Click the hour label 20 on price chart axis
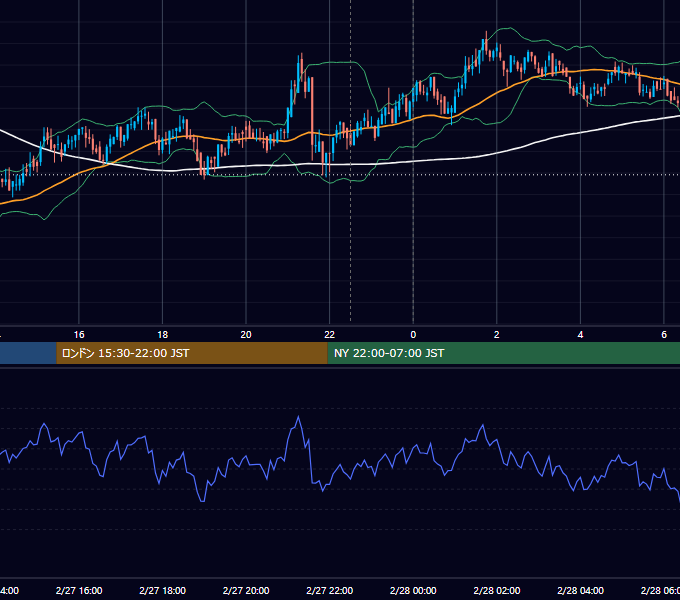This screenshot has width=680, height=600. pos(246,335)
